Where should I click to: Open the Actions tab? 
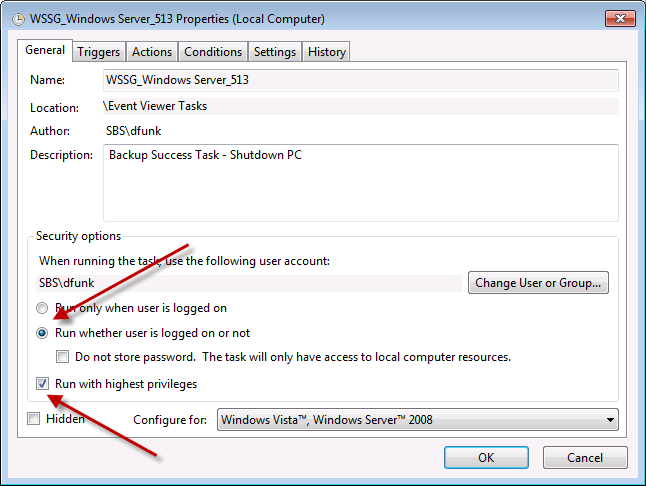pyautogui.click(x=152, y=52)
